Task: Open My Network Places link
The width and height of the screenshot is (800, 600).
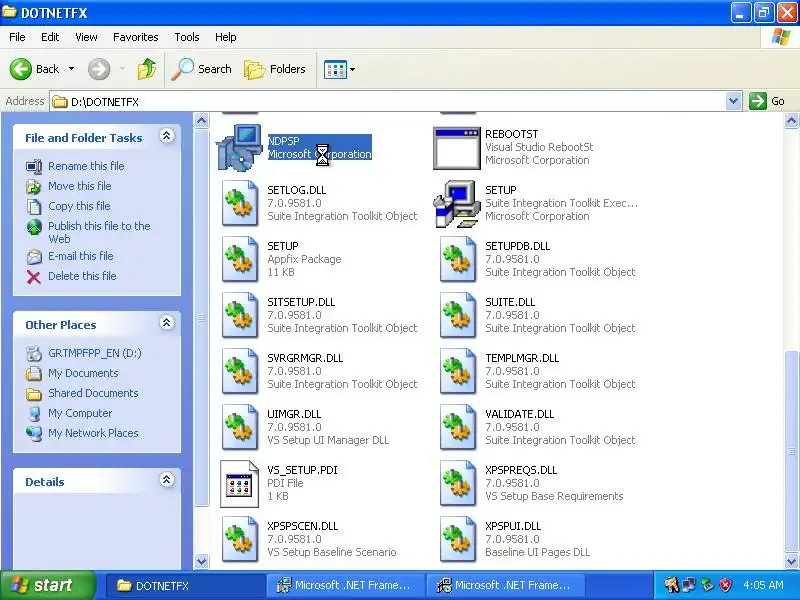Action: (93, 433)
